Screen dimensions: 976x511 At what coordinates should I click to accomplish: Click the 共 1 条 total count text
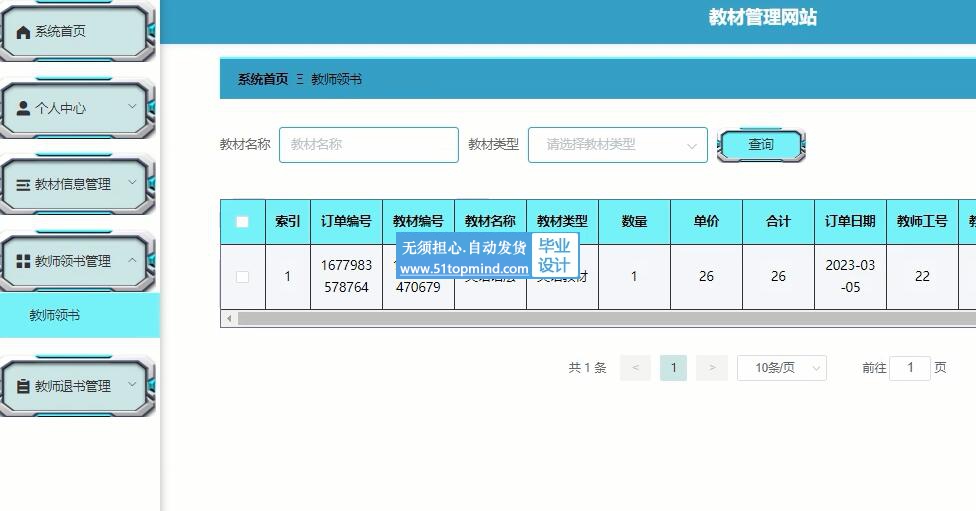[587, 368]
